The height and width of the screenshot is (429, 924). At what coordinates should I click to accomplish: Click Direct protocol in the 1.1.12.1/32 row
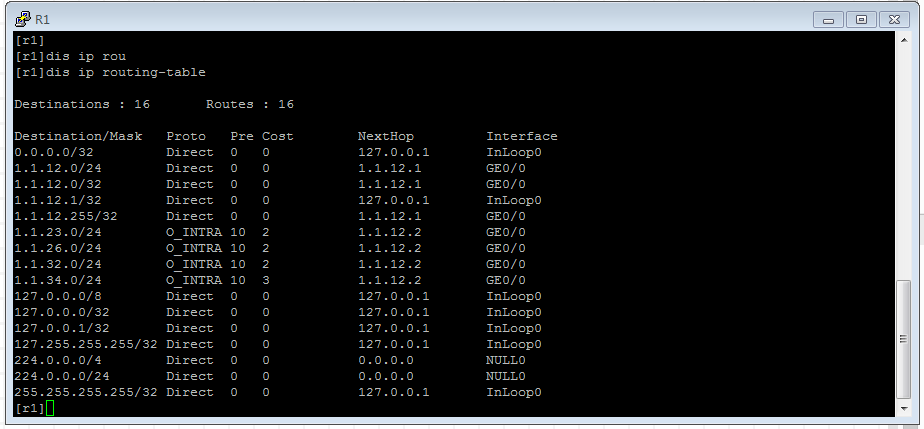tap(190, 200)
